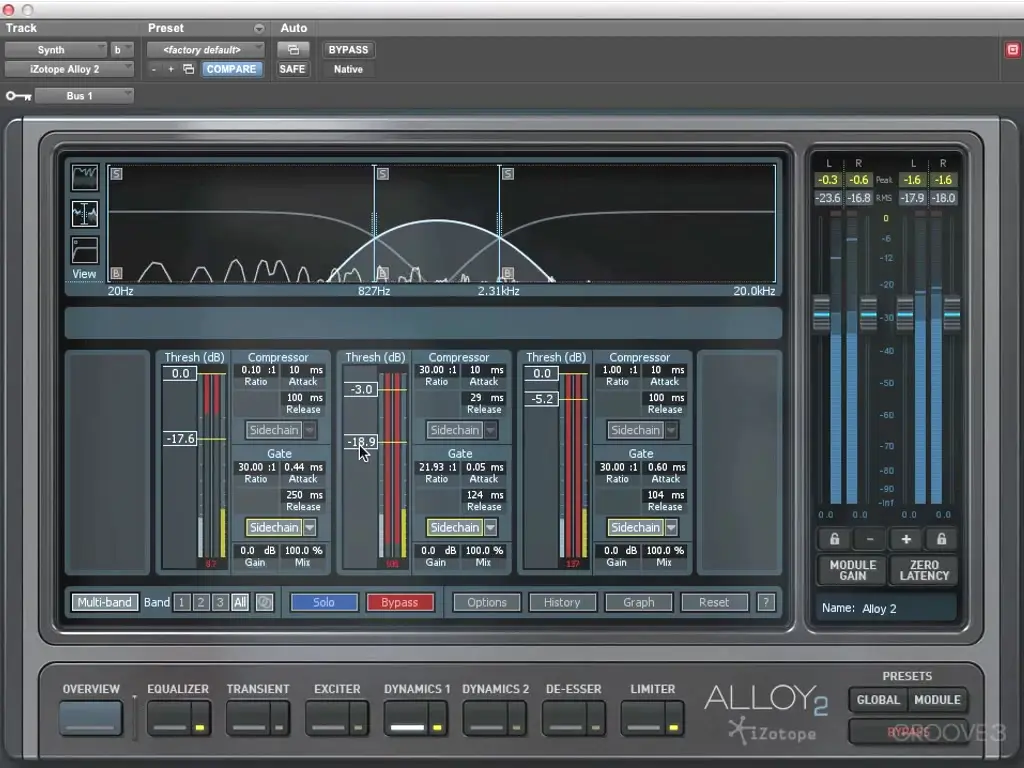Select Band 2 number button
The height and width of the screenshot is (768, 1024).
(x=201, y=602)
